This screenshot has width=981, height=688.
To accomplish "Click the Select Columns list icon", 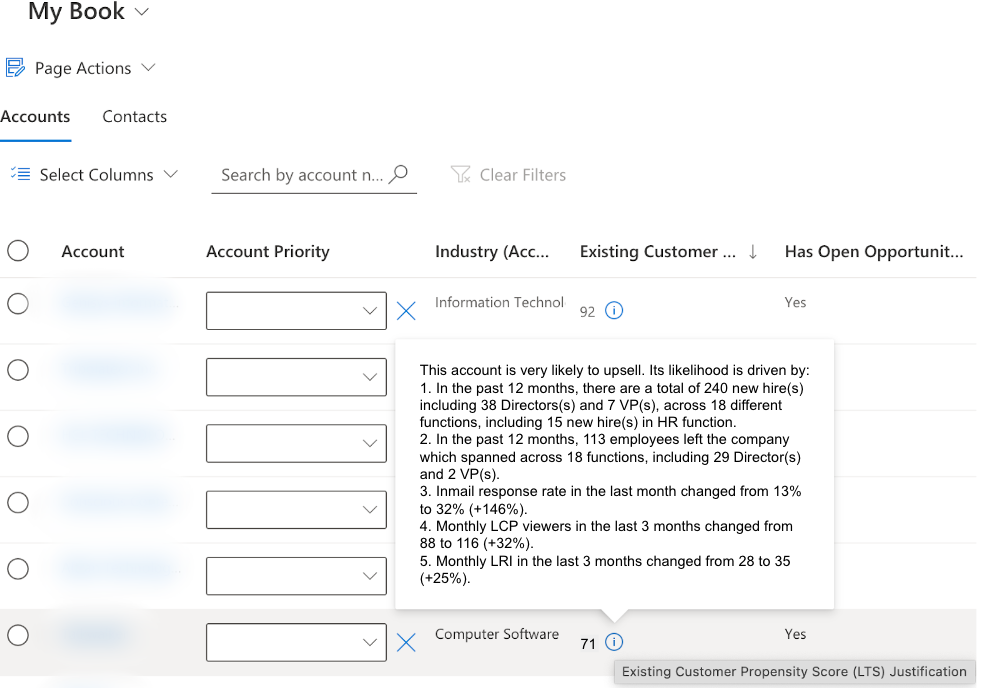I will coord(20,174).
